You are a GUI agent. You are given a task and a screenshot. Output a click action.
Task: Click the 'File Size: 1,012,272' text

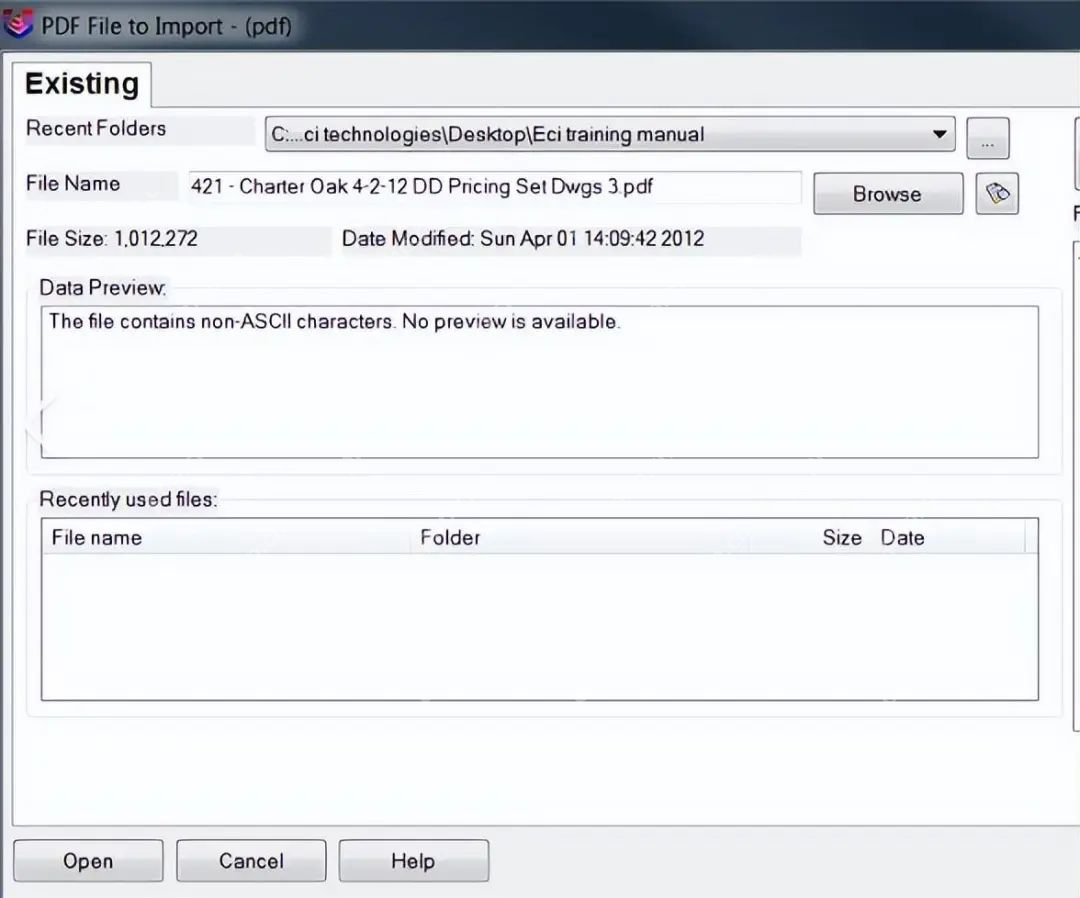tap(112, 239)
